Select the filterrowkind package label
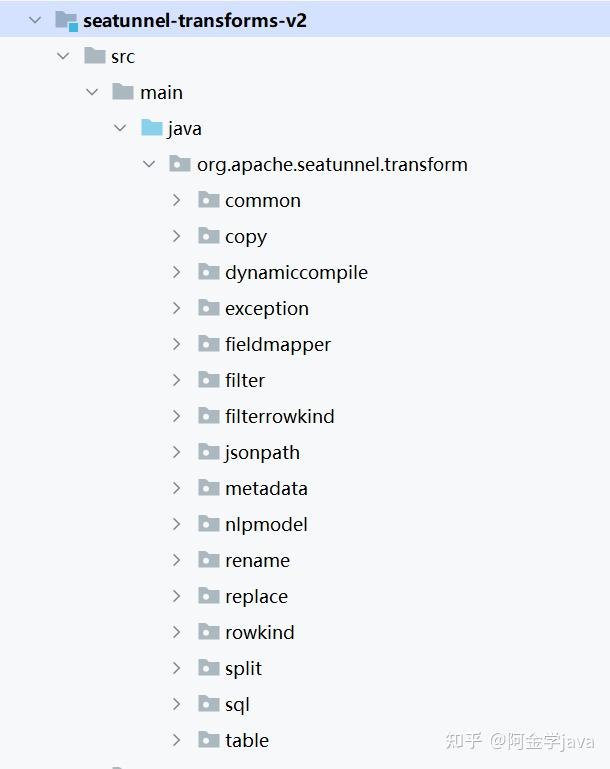Screen dimensions: 610x769 279,416
